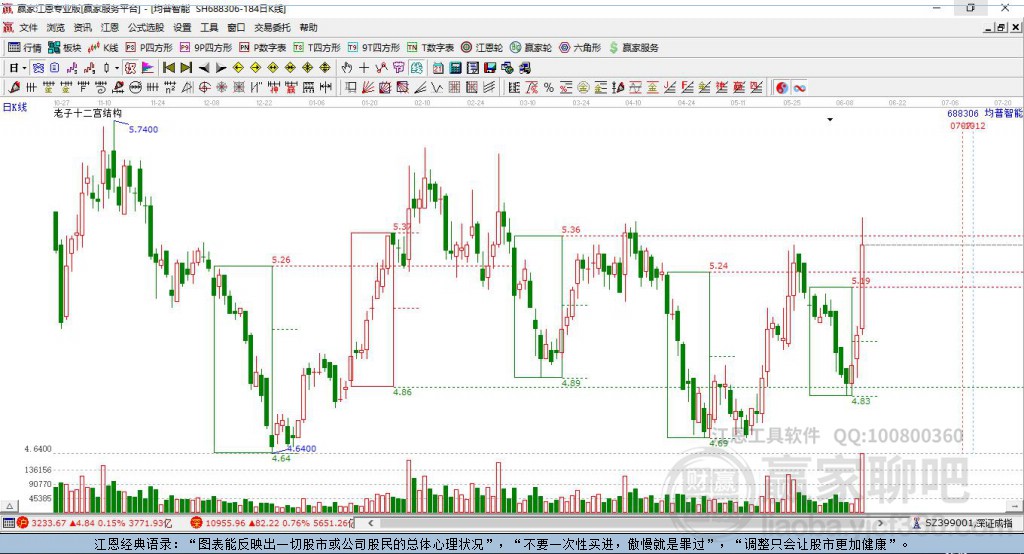Click the status bar grid icon
Screen dimensions: 1024x554
(8, 523)
